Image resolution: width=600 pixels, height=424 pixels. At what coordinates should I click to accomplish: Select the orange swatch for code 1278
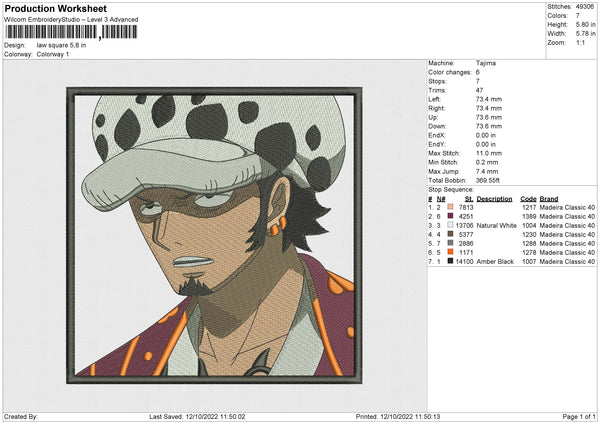(x=450, y=252)
